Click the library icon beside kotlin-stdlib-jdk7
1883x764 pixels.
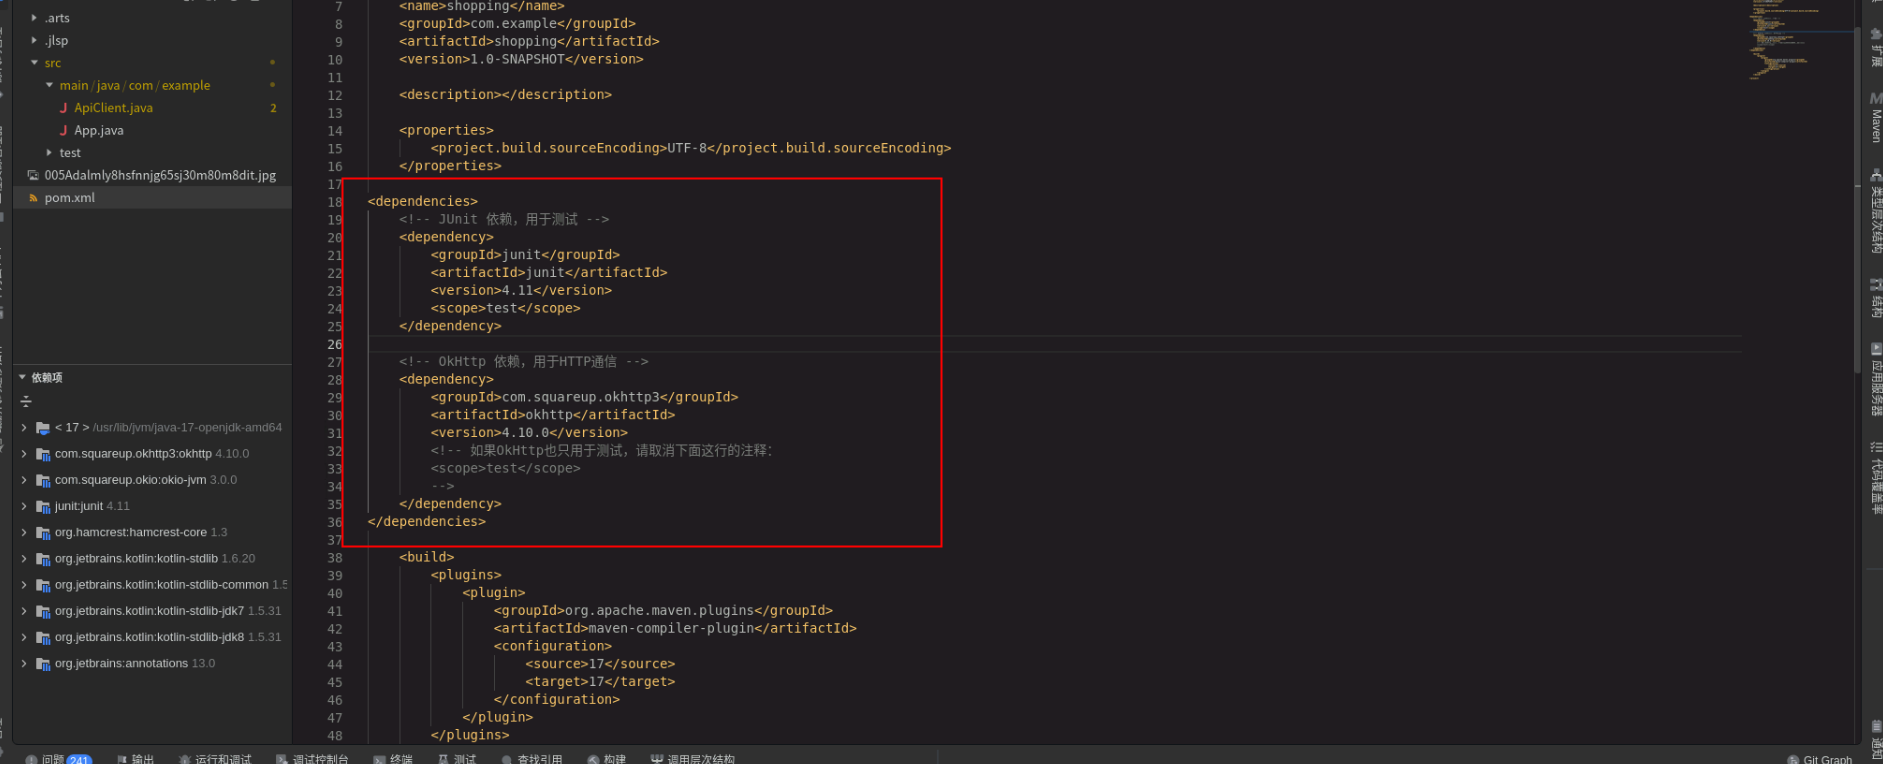[43, 611]
